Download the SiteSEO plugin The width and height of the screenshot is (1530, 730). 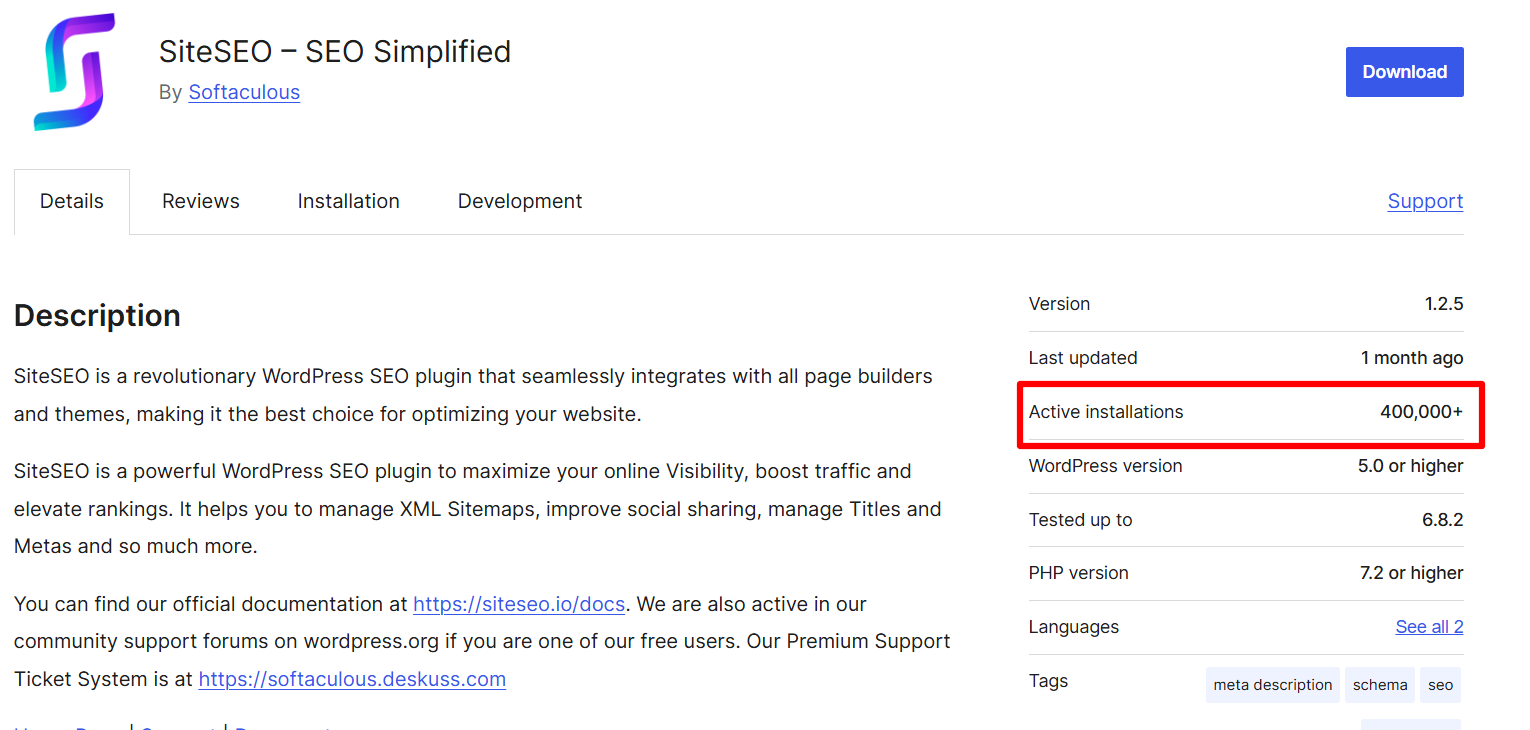pyautogui.click(x=1404, y=72)
